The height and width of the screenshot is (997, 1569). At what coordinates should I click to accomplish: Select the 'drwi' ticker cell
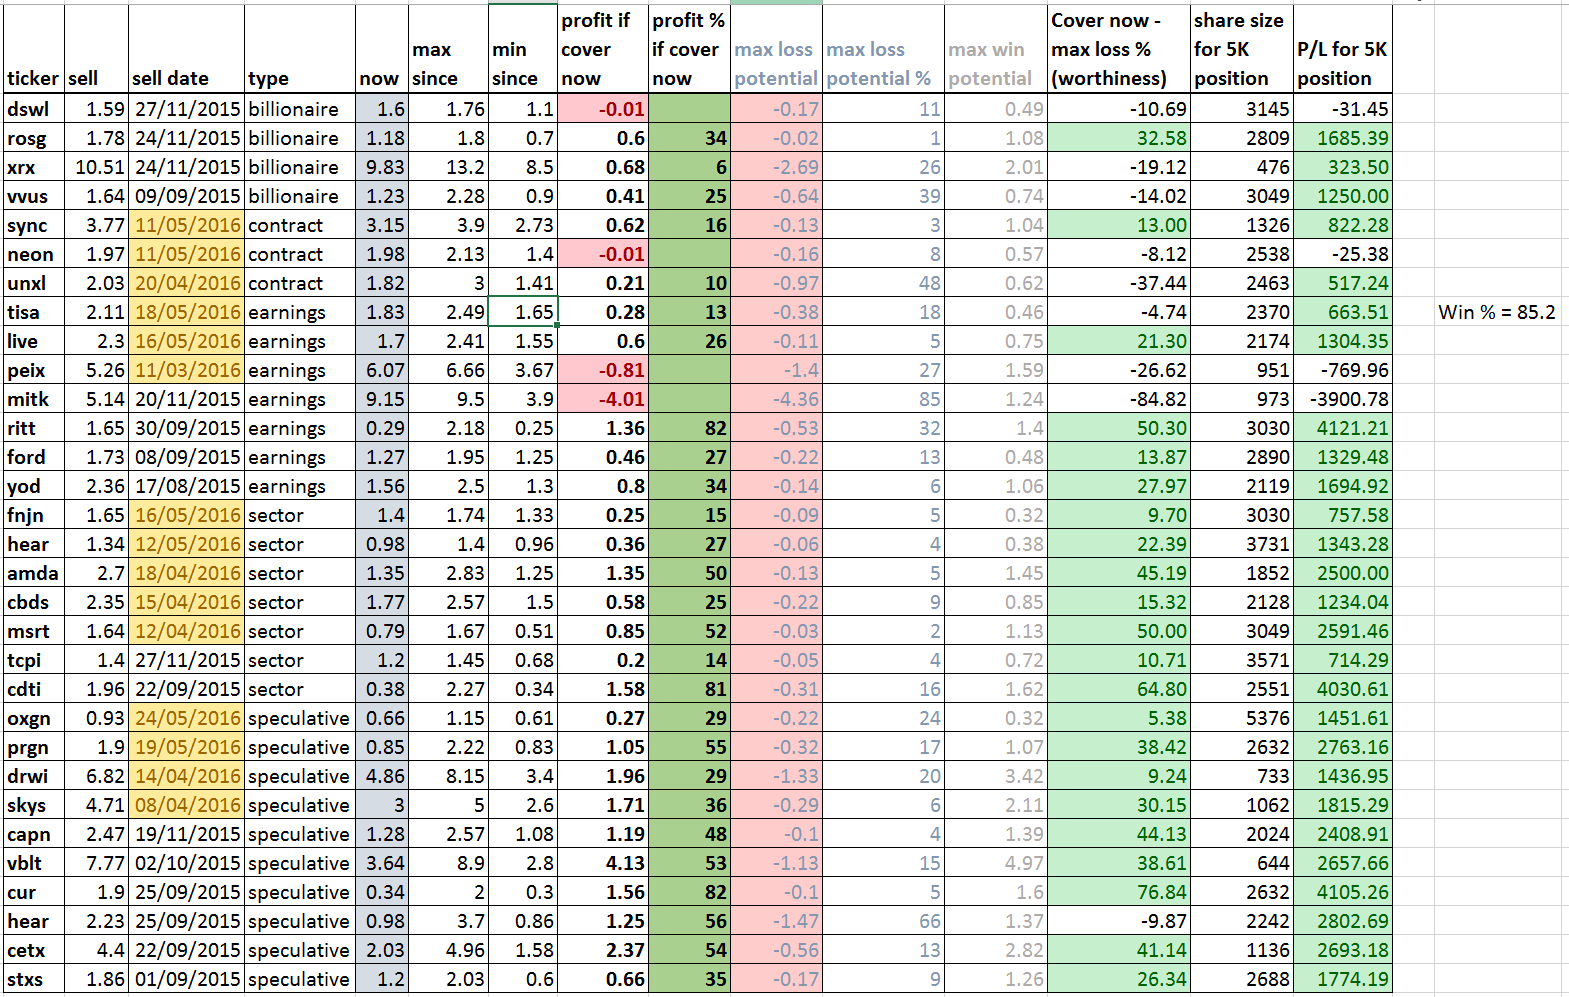tap(34, 776)
